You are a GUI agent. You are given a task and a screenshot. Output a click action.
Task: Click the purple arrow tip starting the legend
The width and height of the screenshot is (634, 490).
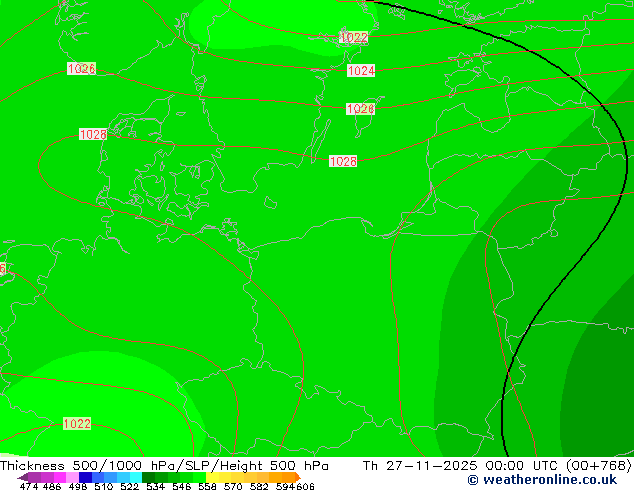coord(23,477)
